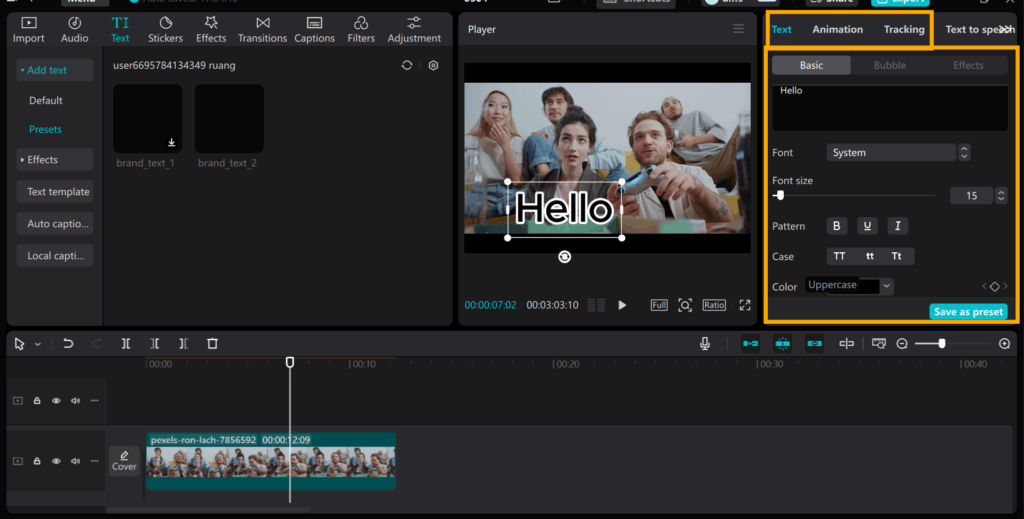Delete right of playhead trim tool
The height and width of the screenshot is (519, 1024).
coord(184,343)
